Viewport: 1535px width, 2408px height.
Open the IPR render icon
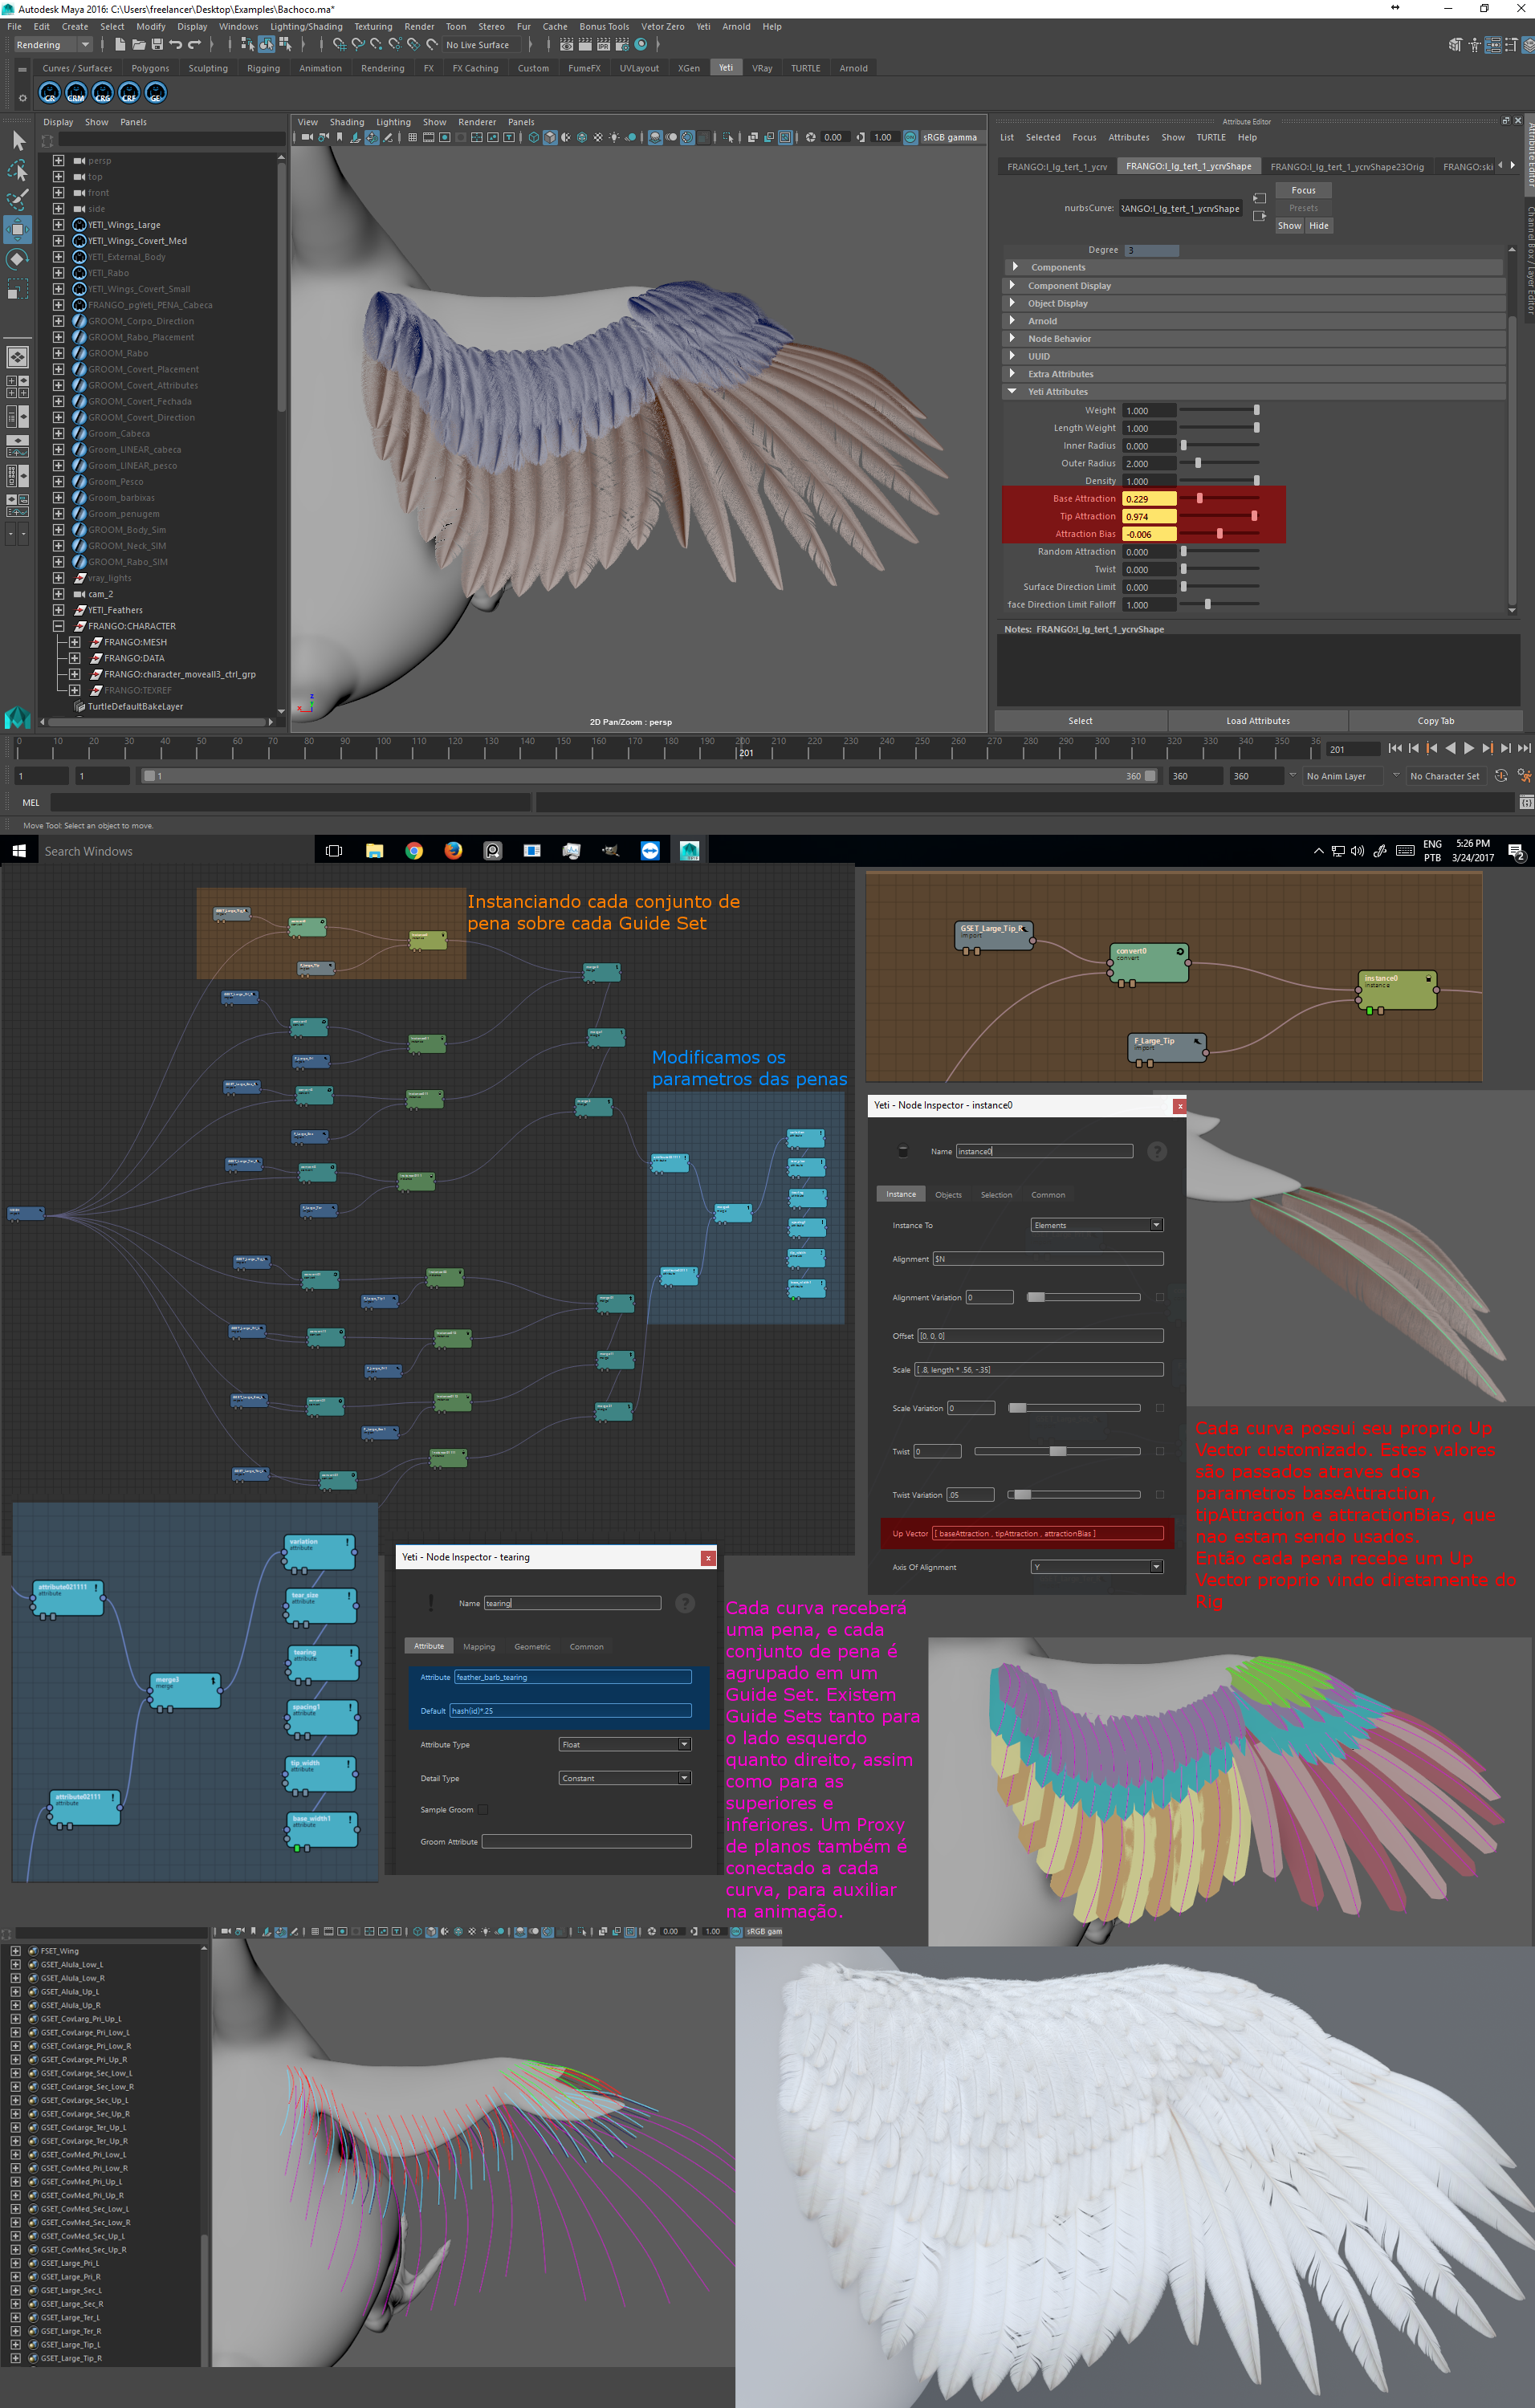pyautogui.click(x=603, y=45)
